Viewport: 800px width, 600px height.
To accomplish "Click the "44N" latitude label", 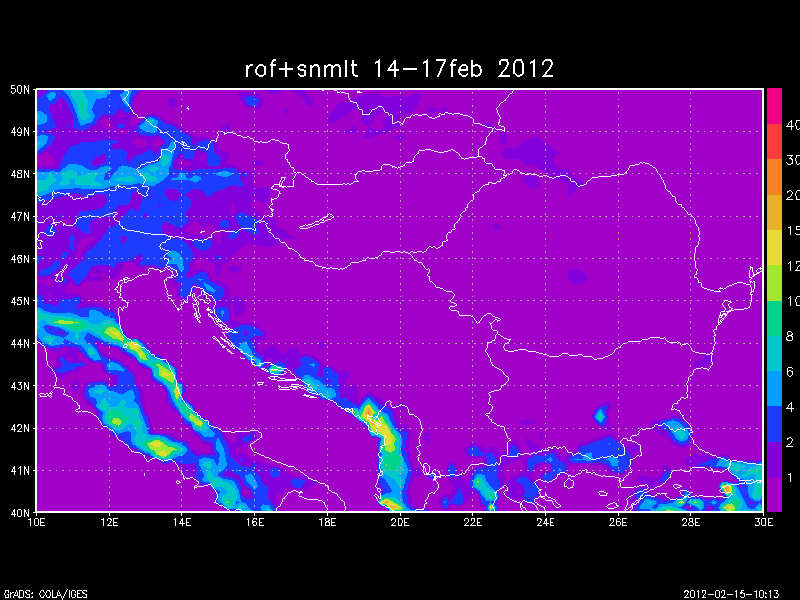I will click(20, 343).
